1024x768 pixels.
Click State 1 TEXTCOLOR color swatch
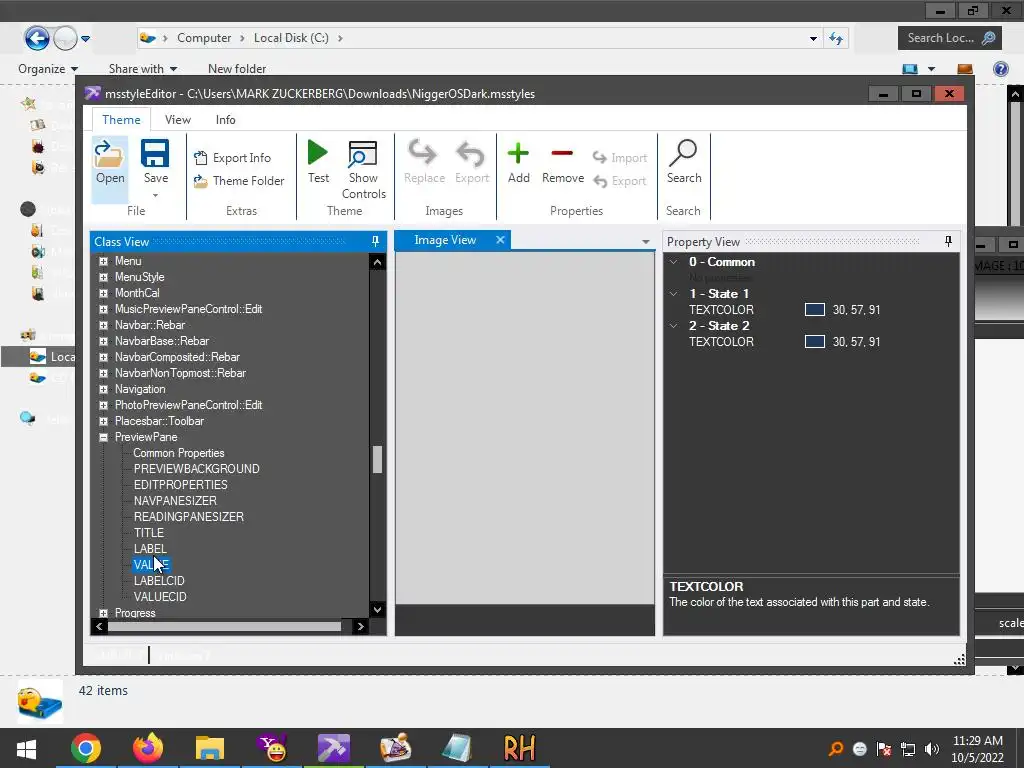[x=815, y=310]
